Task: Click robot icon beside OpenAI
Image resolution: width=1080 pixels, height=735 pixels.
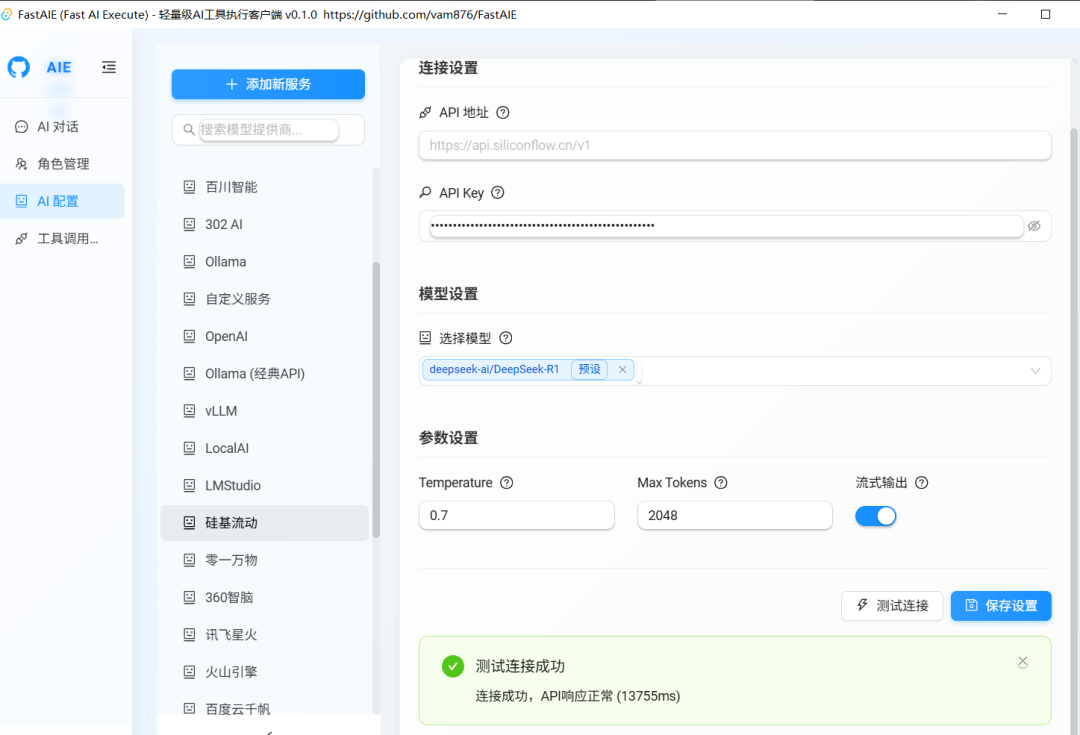Action: [189, 335]
